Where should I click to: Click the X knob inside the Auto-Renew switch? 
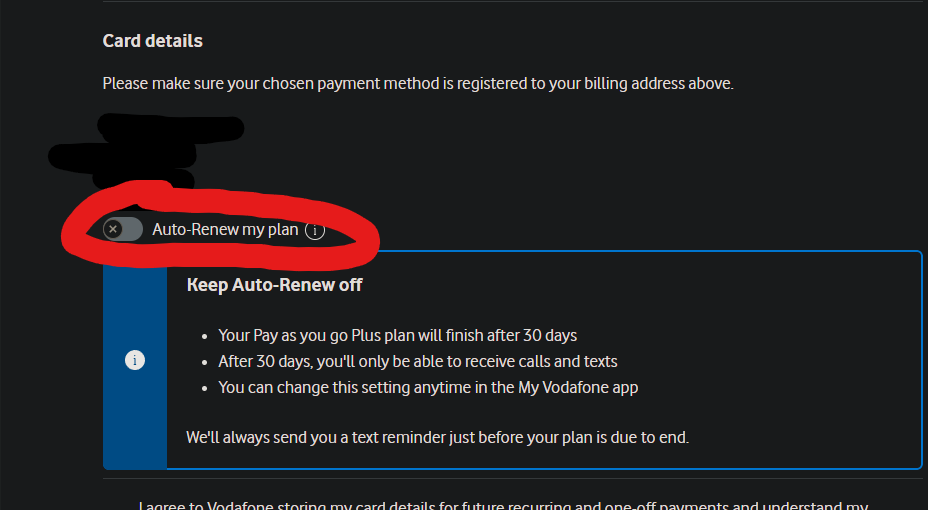[x=113, y=229]
